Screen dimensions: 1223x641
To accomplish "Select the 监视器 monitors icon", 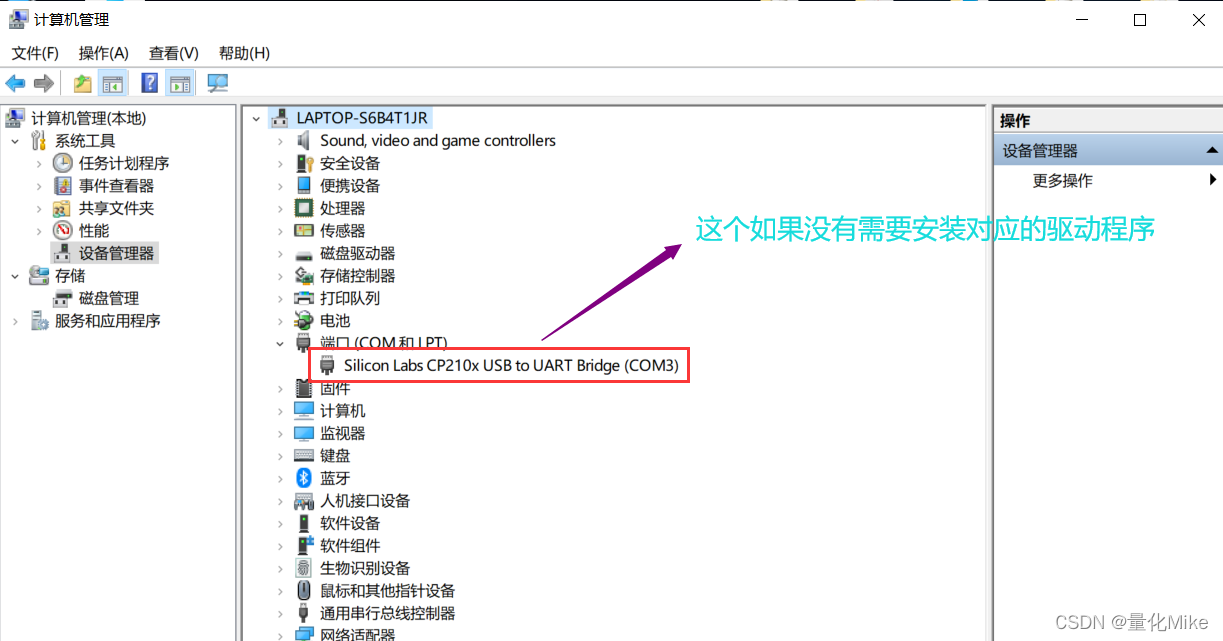I will click(x=303, y=433).
